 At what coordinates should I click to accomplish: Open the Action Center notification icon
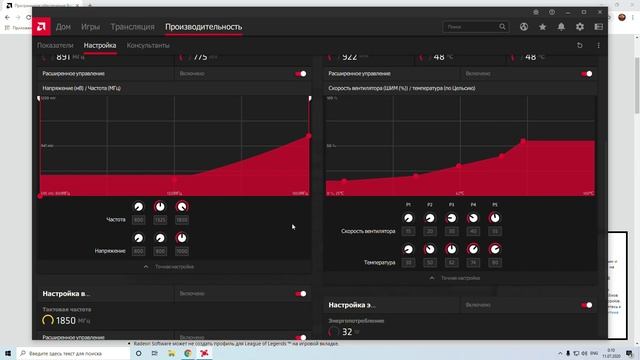[629, 353]
